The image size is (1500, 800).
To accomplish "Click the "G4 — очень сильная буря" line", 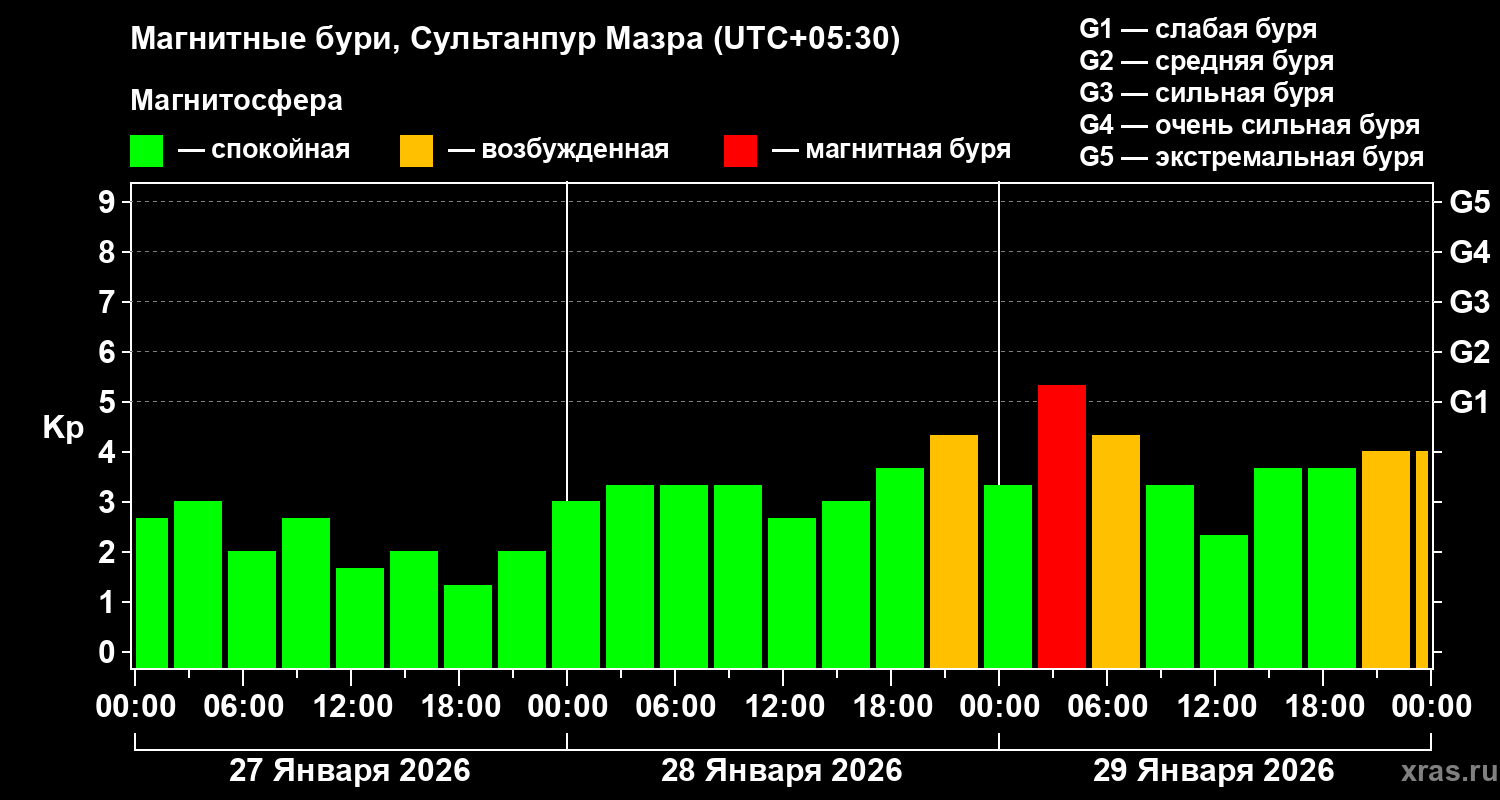I will (1249, 125).
